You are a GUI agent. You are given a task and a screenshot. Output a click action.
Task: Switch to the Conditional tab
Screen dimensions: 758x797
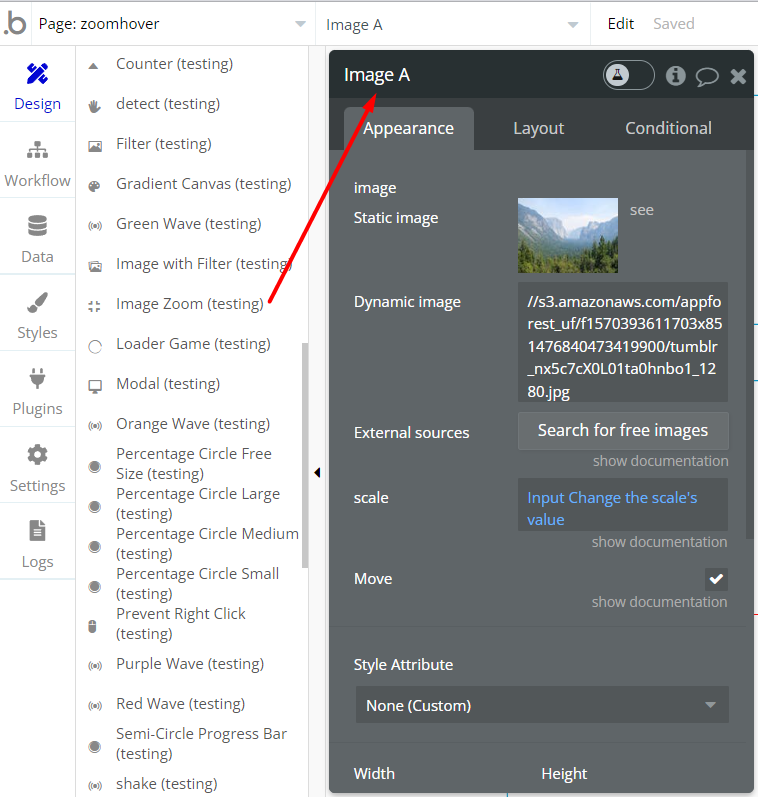pos(669,128)
